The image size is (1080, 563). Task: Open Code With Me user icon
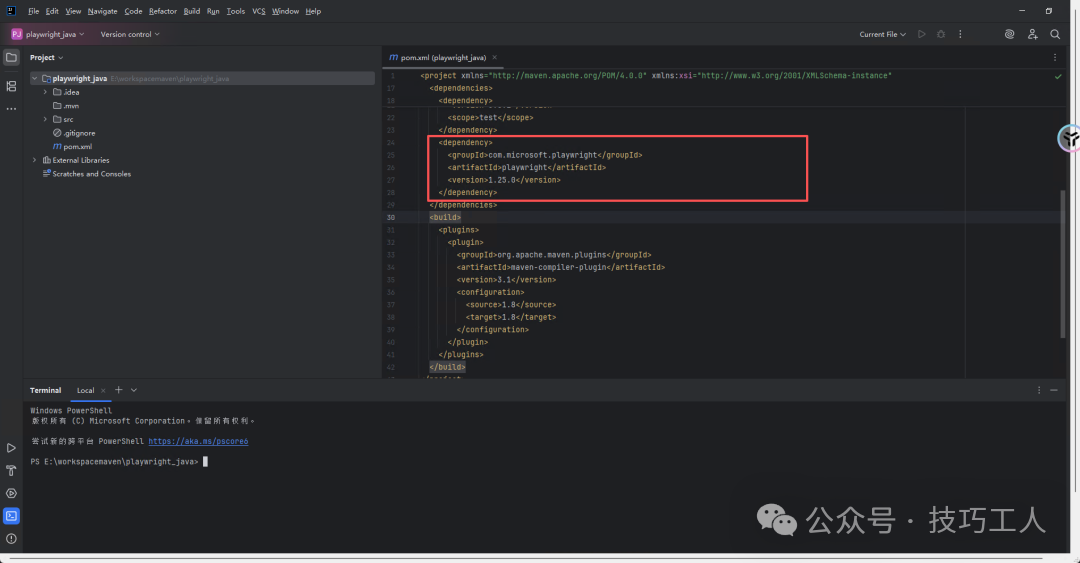1032,34
